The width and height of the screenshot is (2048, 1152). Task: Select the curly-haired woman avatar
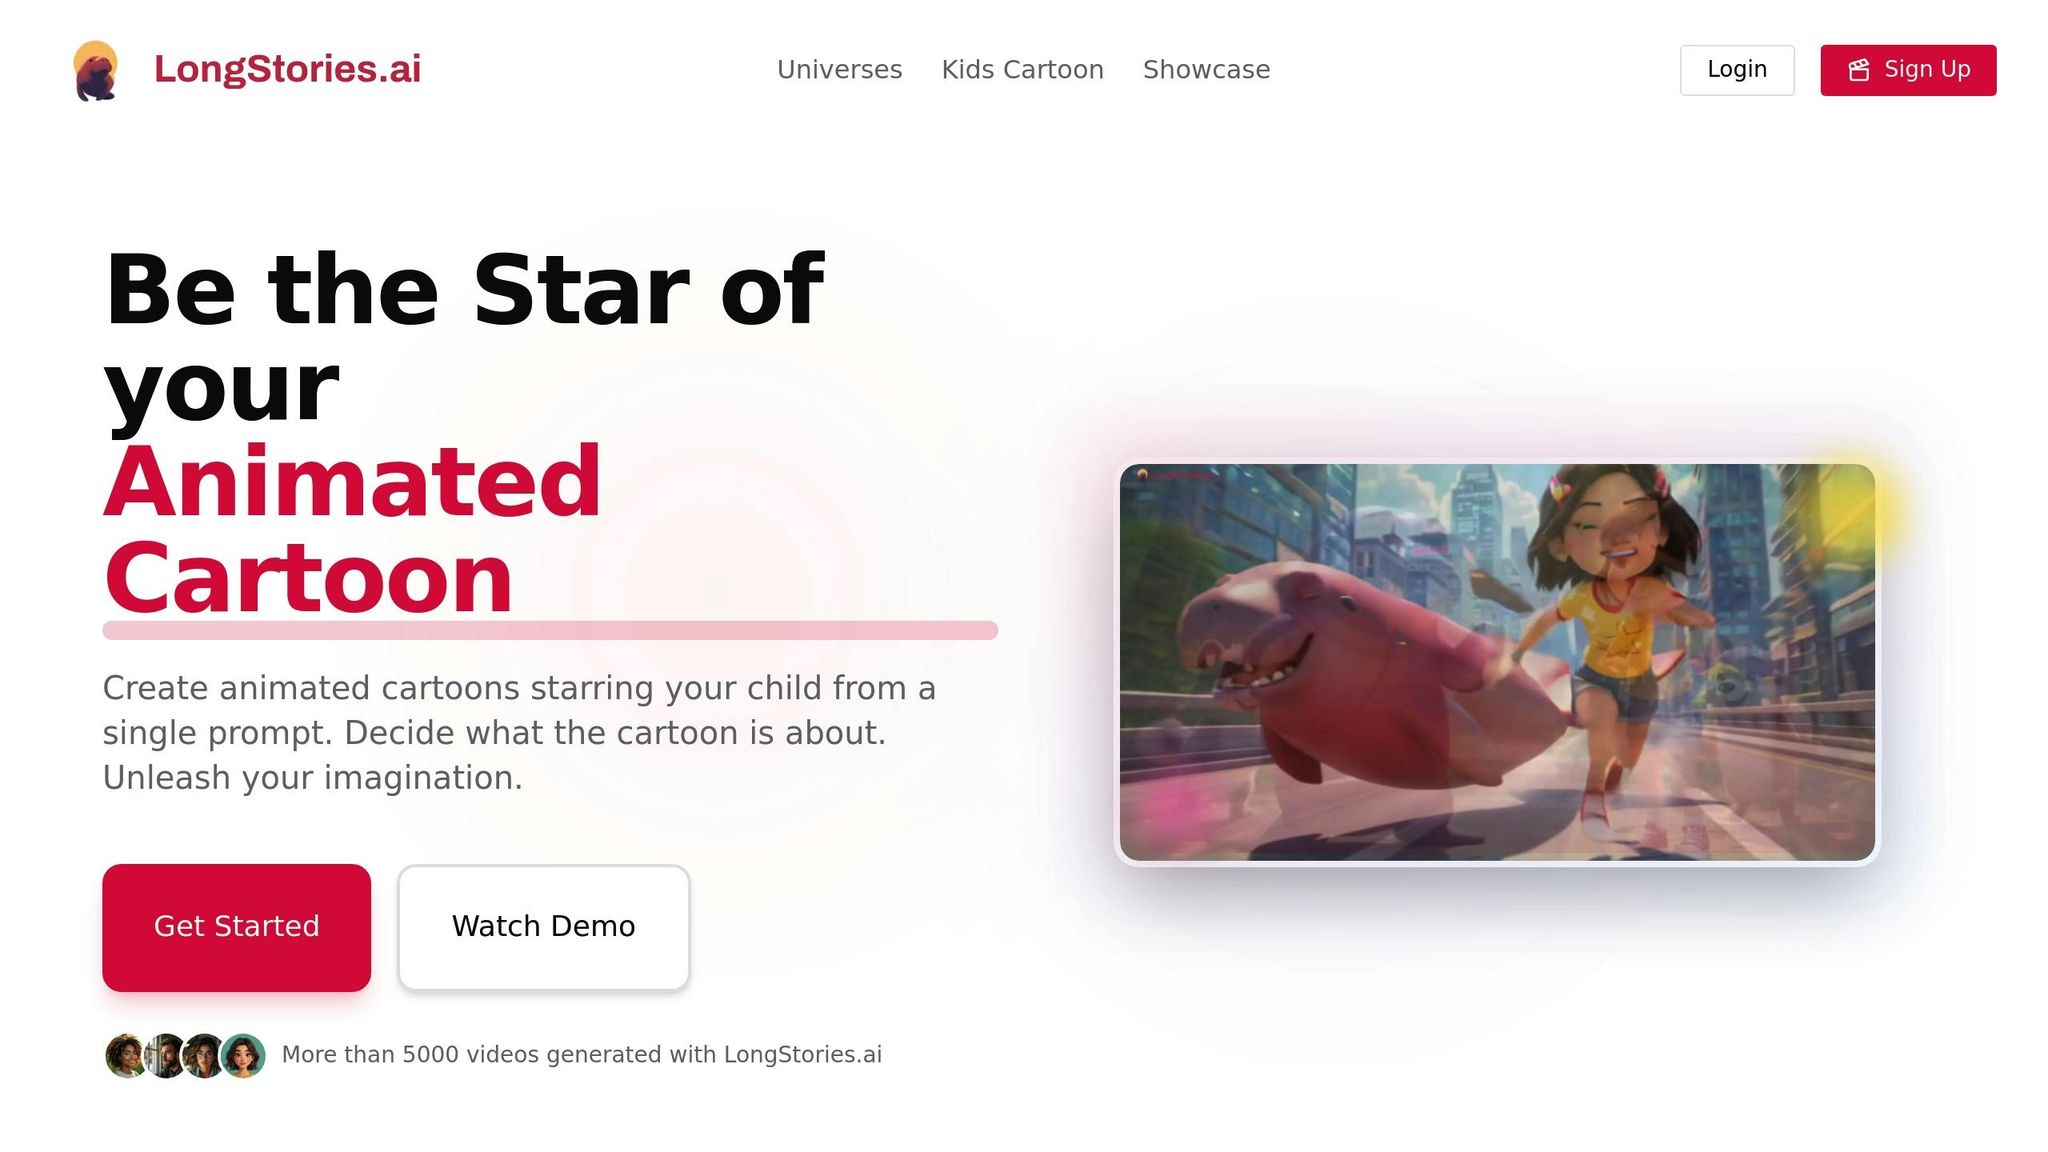click(x=126, y=1055)
